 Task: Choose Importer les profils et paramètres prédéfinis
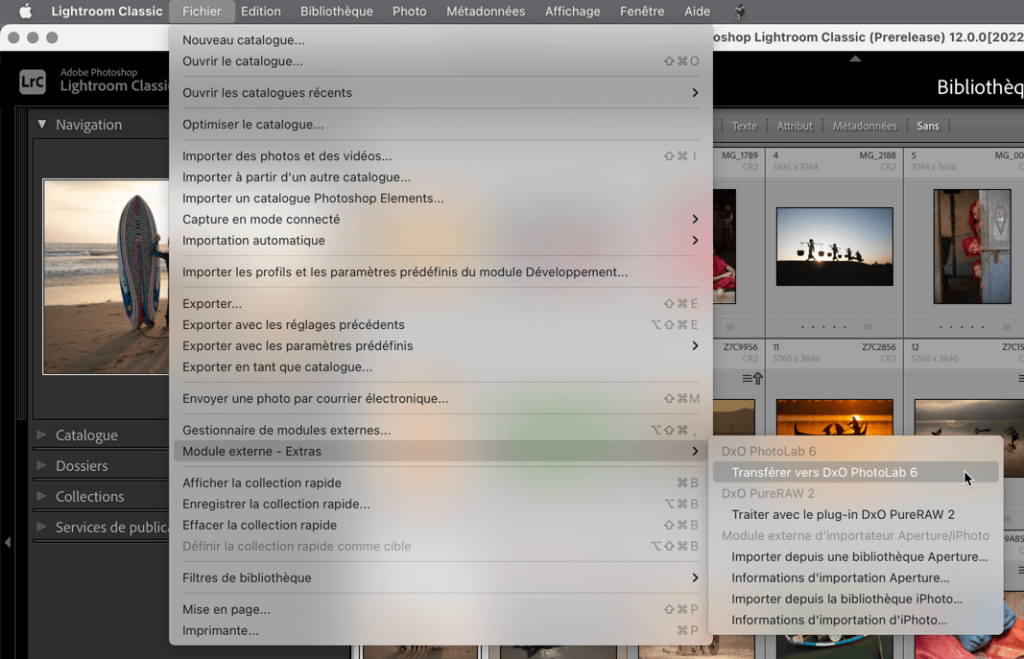pos(440,272)
